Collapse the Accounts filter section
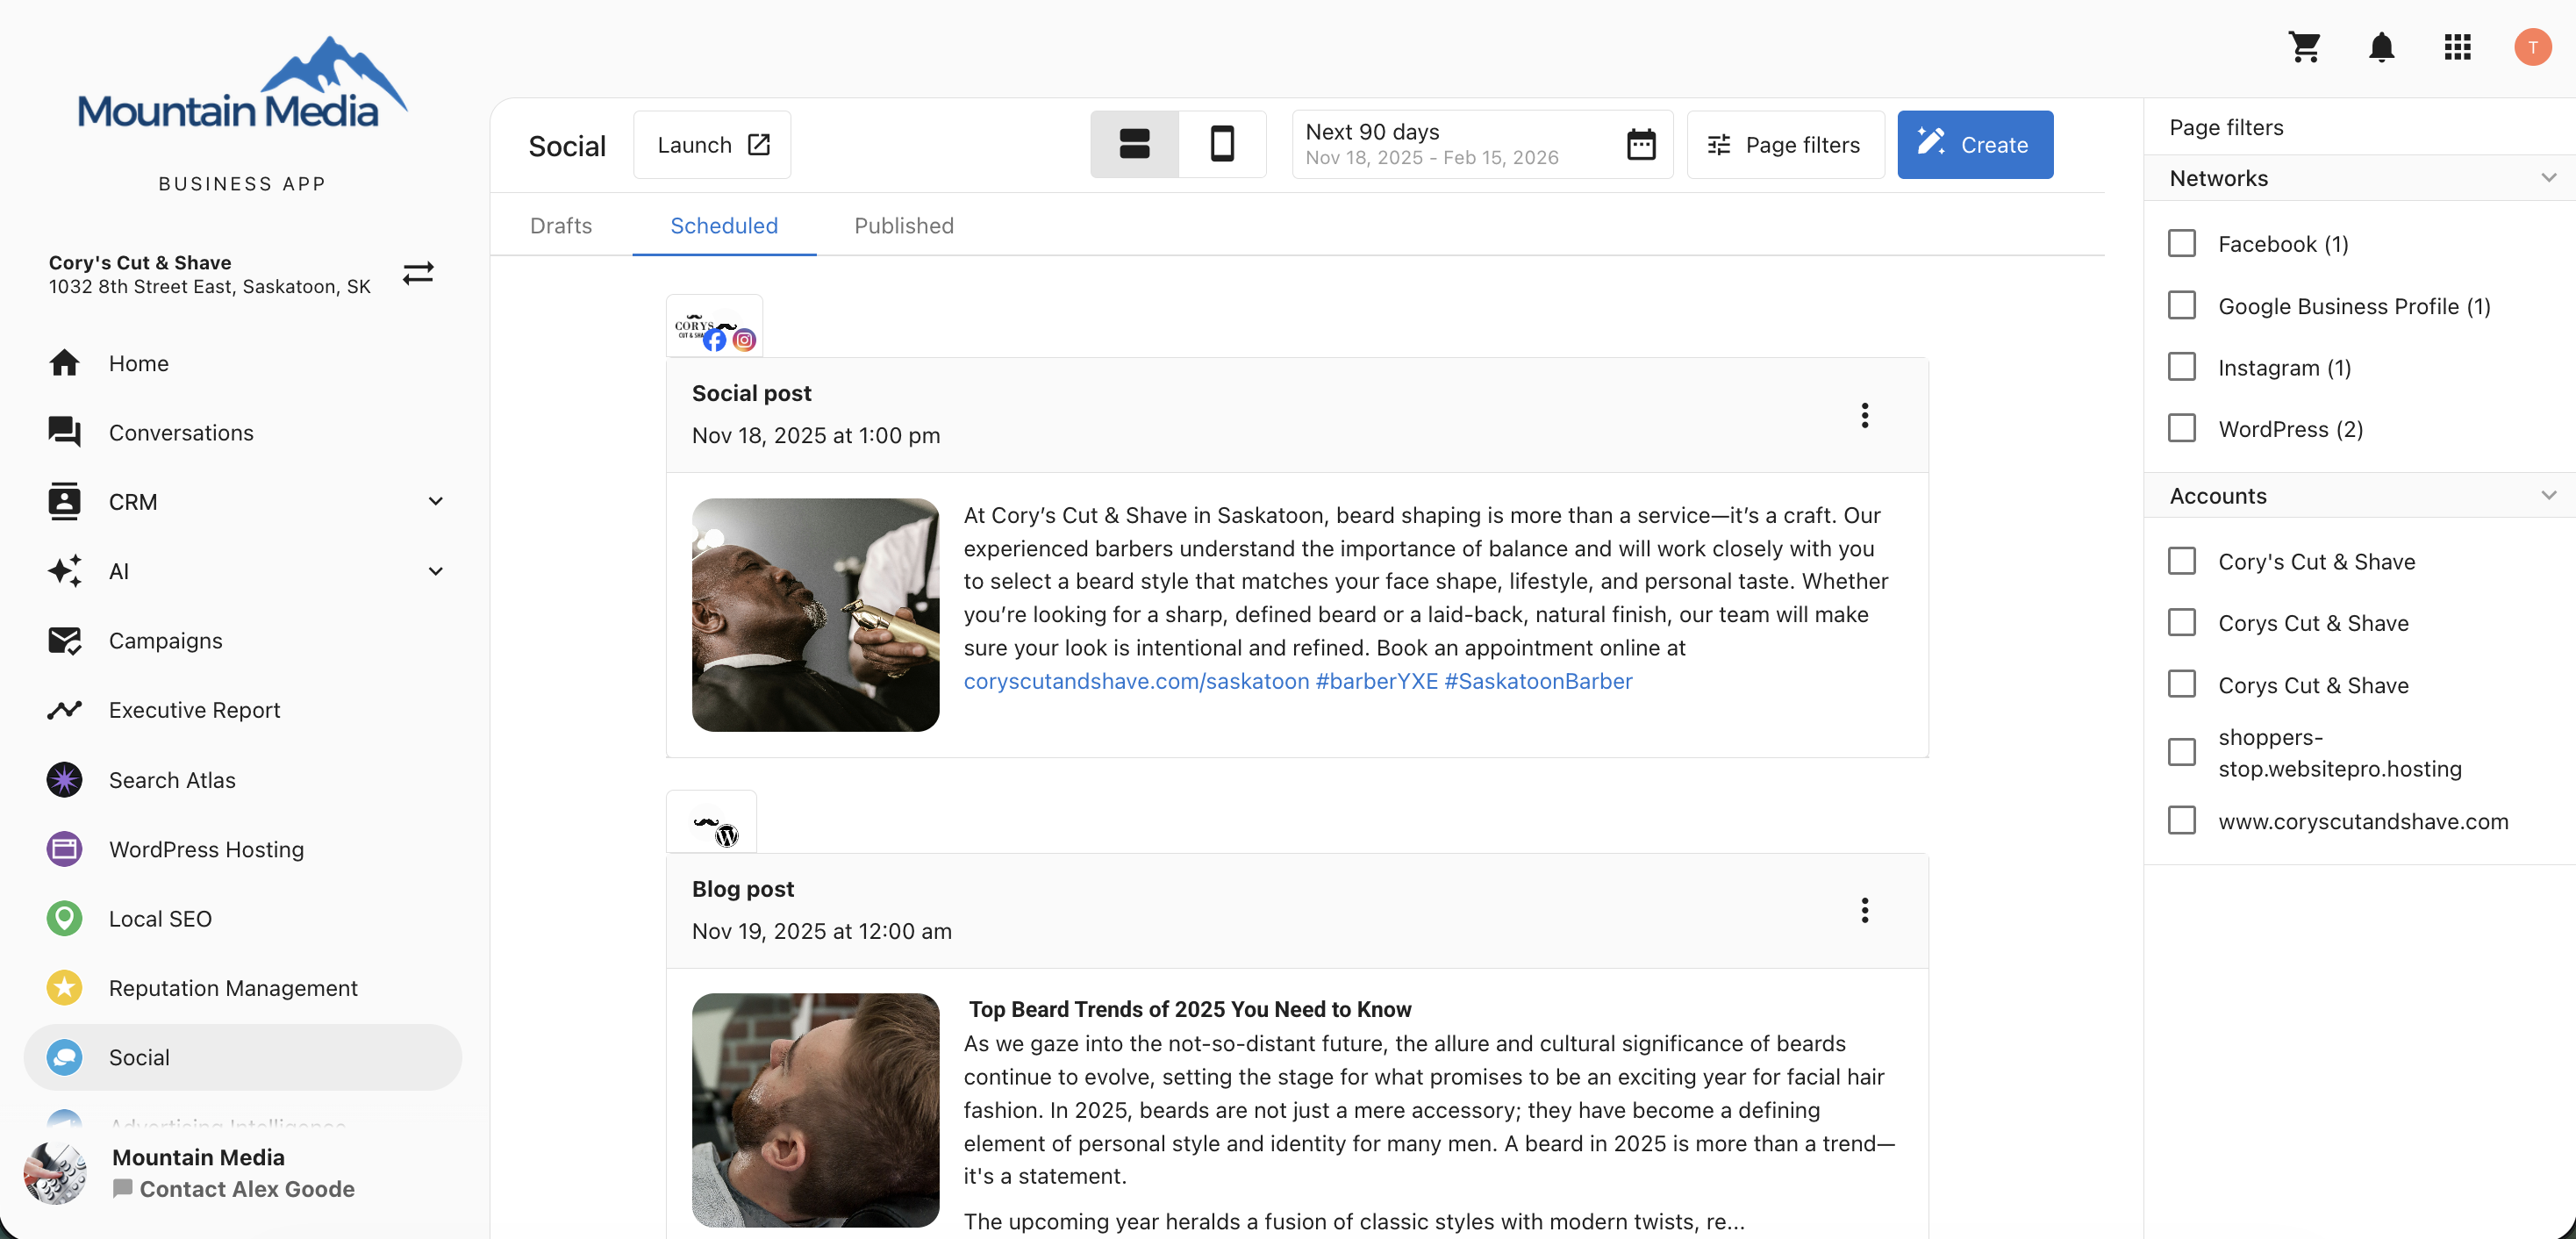 (x=2549, y=494)
